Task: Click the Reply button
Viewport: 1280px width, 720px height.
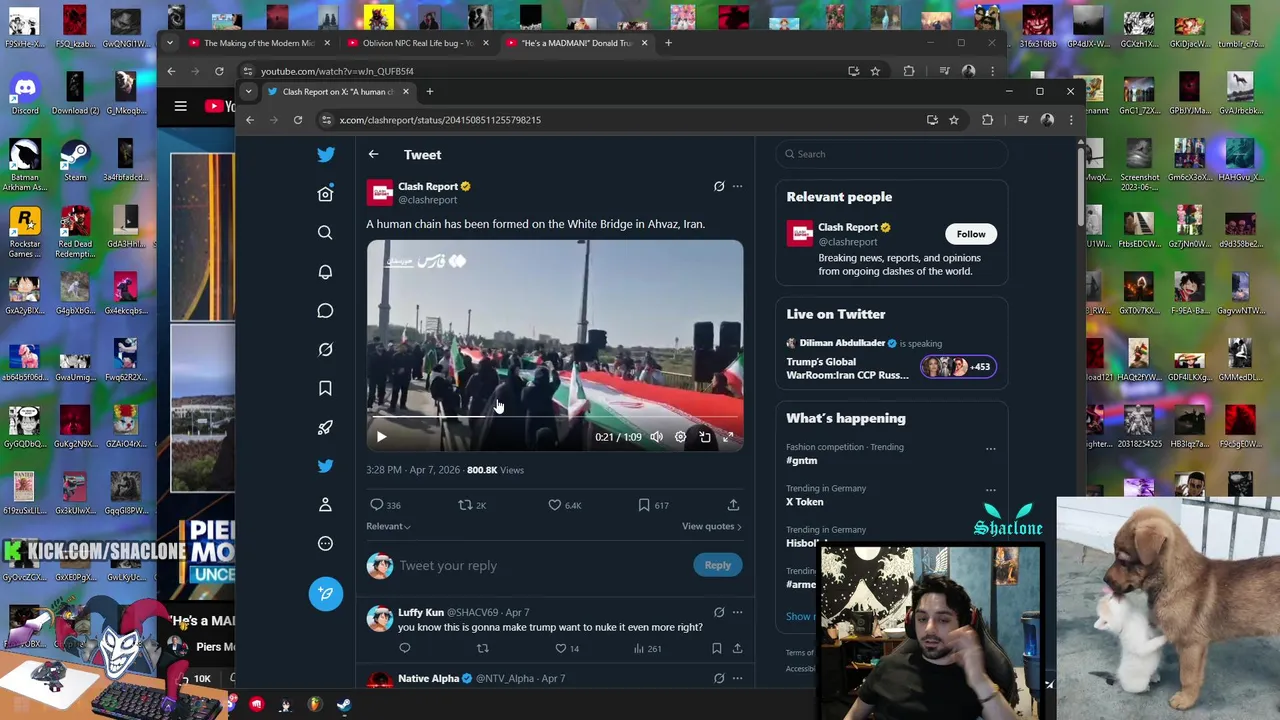Action: click(x=717, y=565)
